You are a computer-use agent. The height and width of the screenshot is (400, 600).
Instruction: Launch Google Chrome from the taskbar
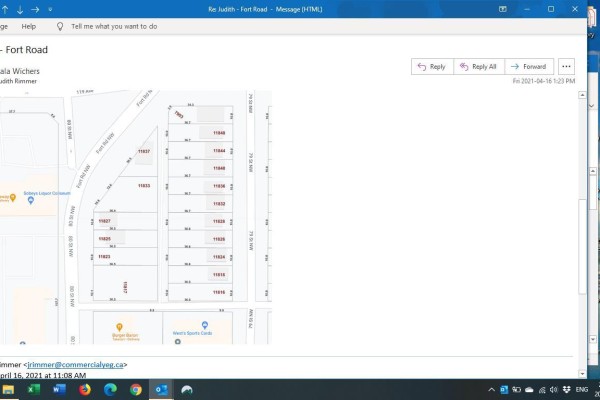pos(136,390)
